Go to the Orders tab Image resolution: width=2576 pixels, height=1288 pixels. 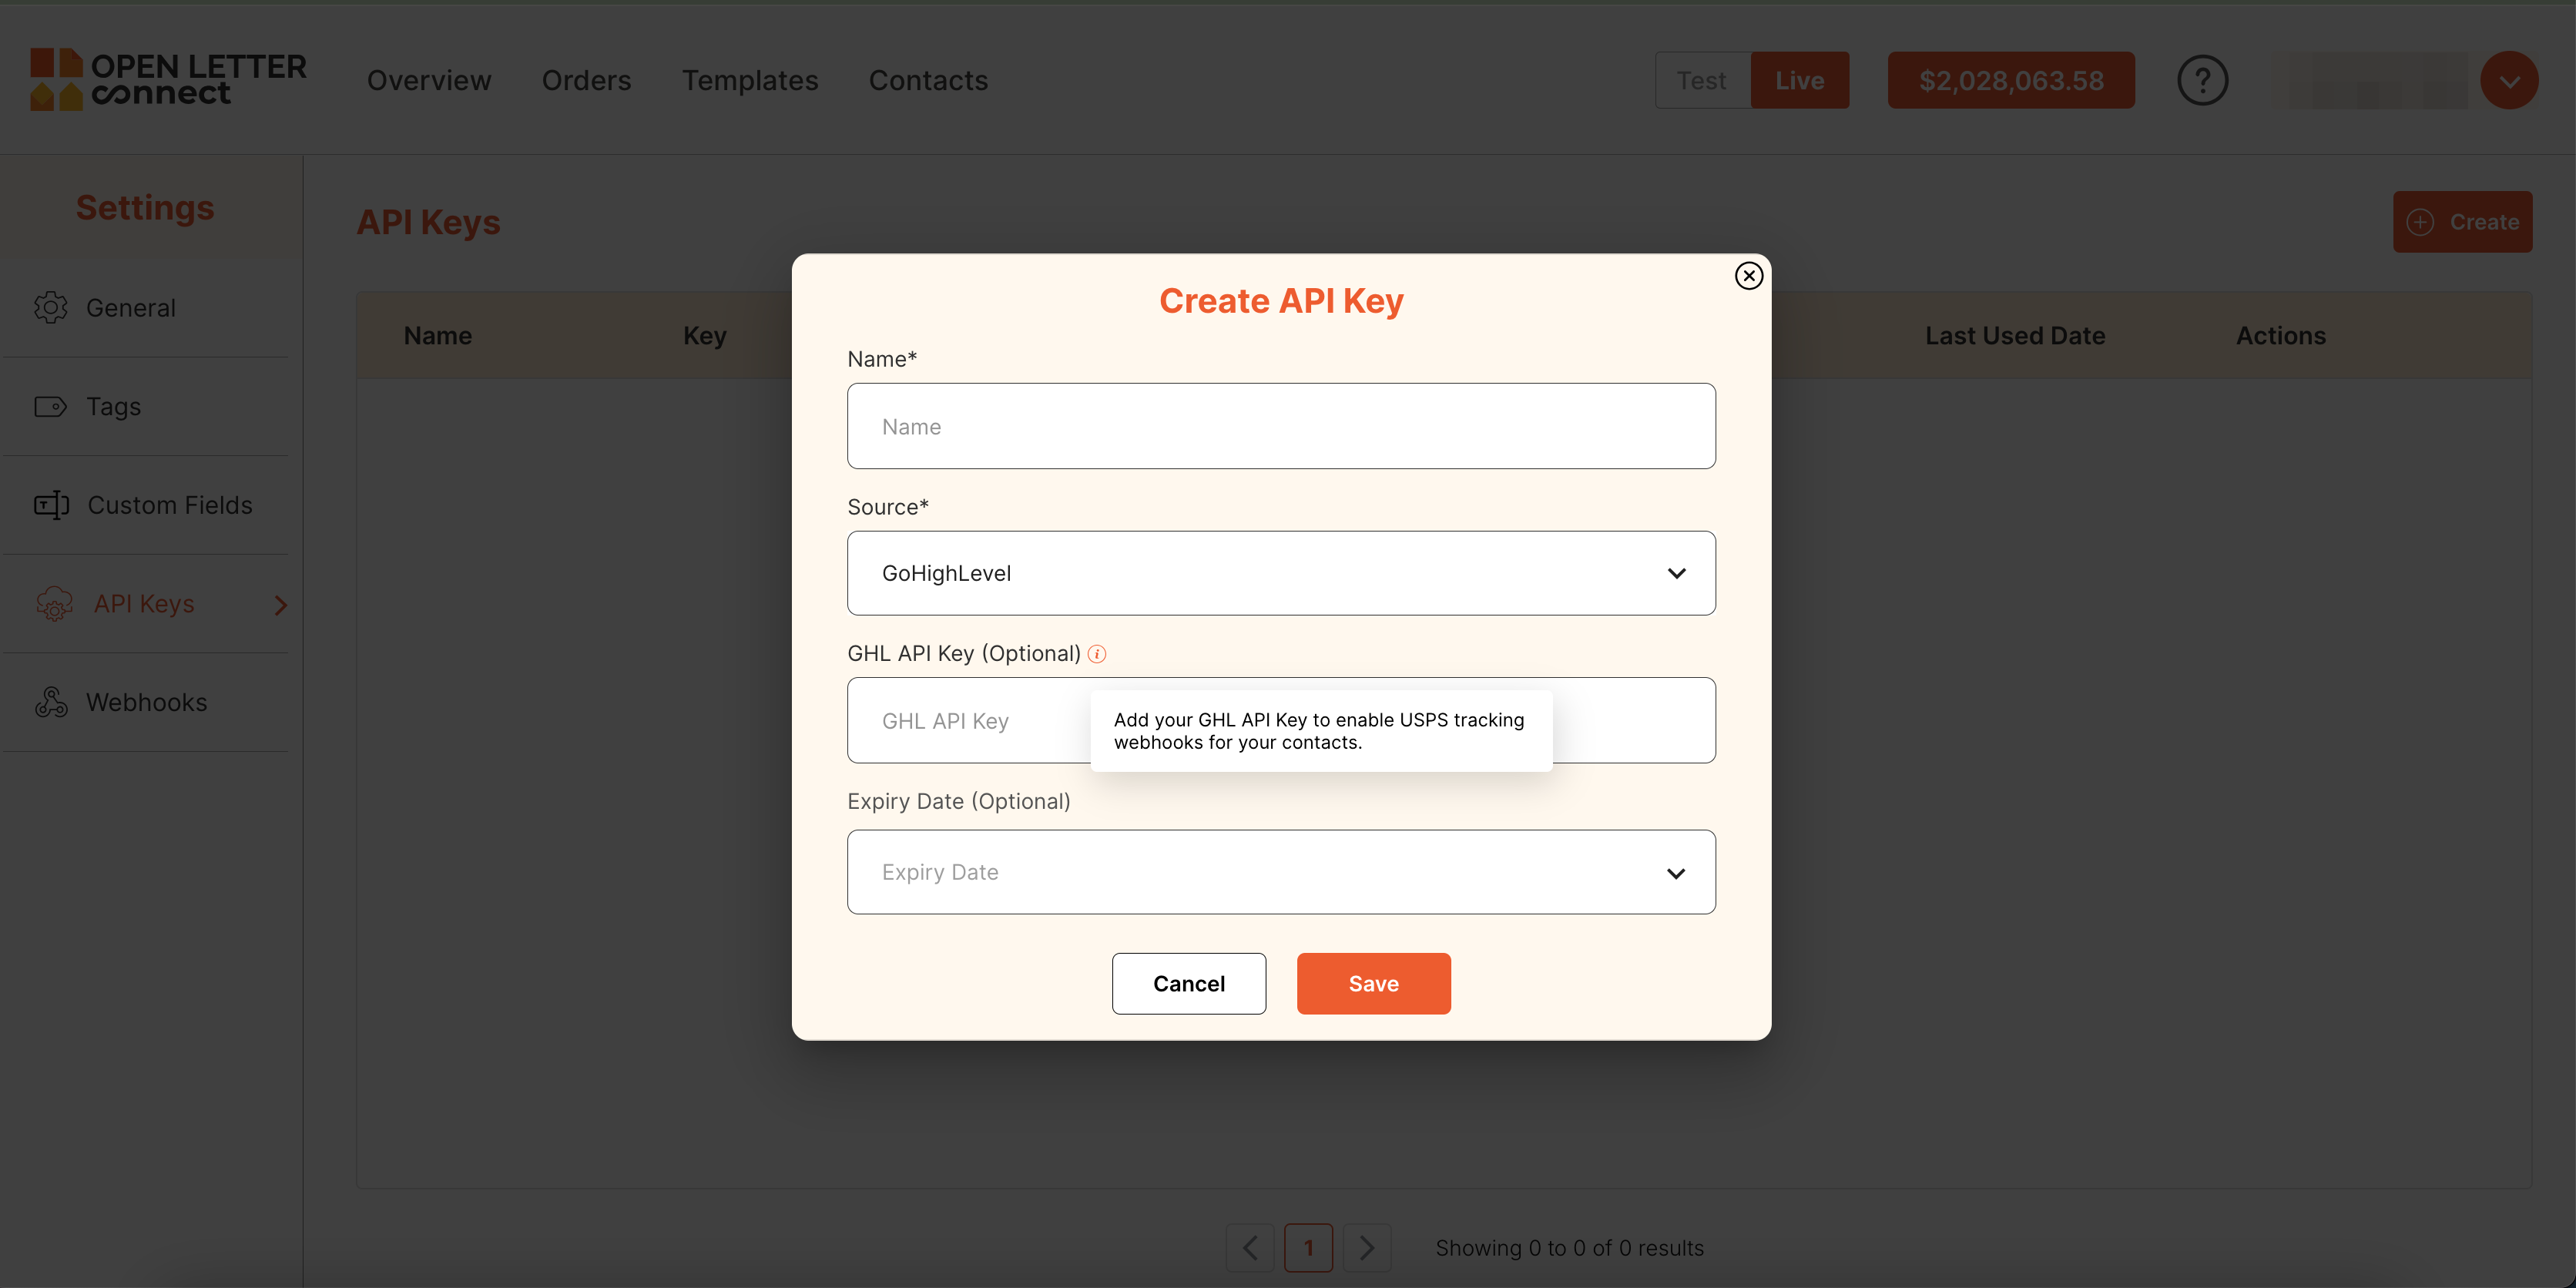586,80
